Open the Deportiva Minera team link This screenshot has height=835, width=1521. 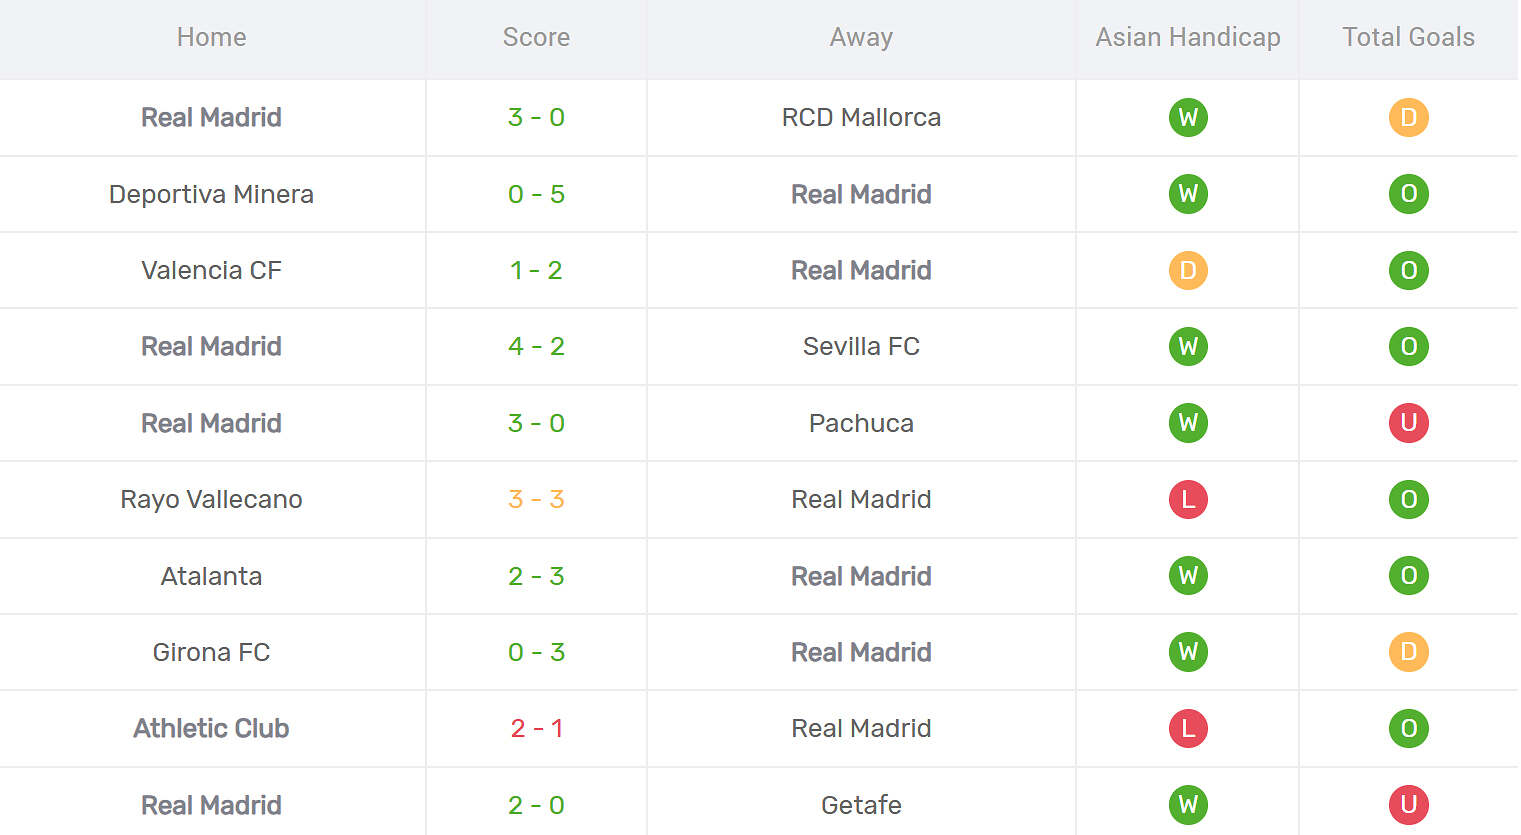tap(211, 194)
